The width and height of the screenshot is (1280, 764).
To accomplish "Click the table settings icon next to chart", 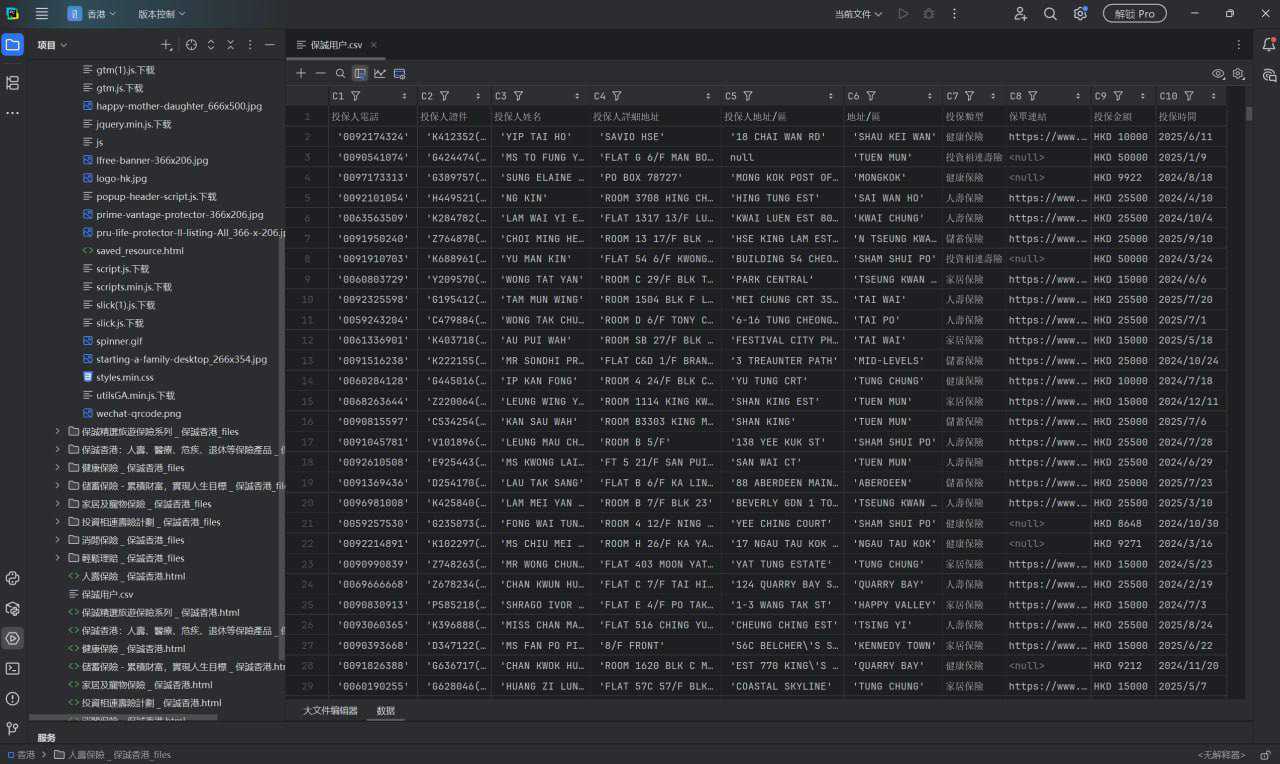I will (400, 73).
